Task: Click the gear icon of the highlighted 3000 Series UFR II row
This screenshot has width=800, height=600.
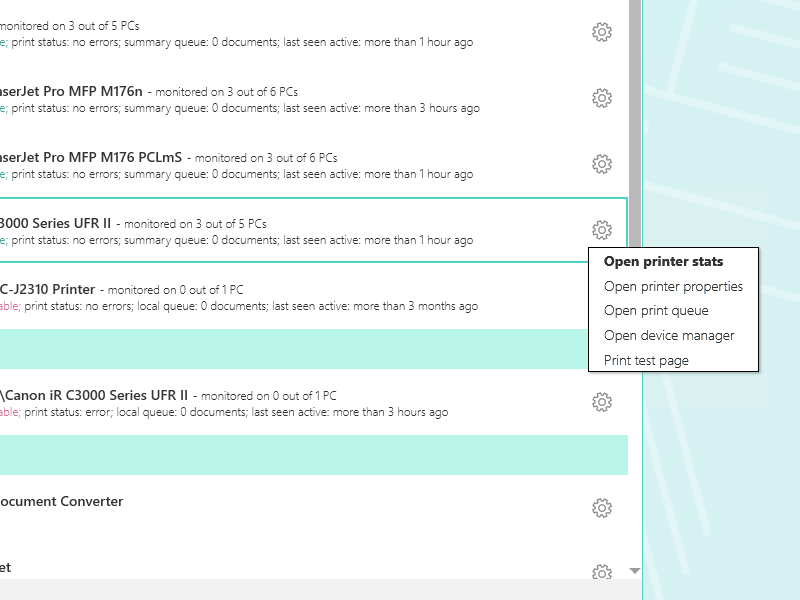Action: click(602, 230)
